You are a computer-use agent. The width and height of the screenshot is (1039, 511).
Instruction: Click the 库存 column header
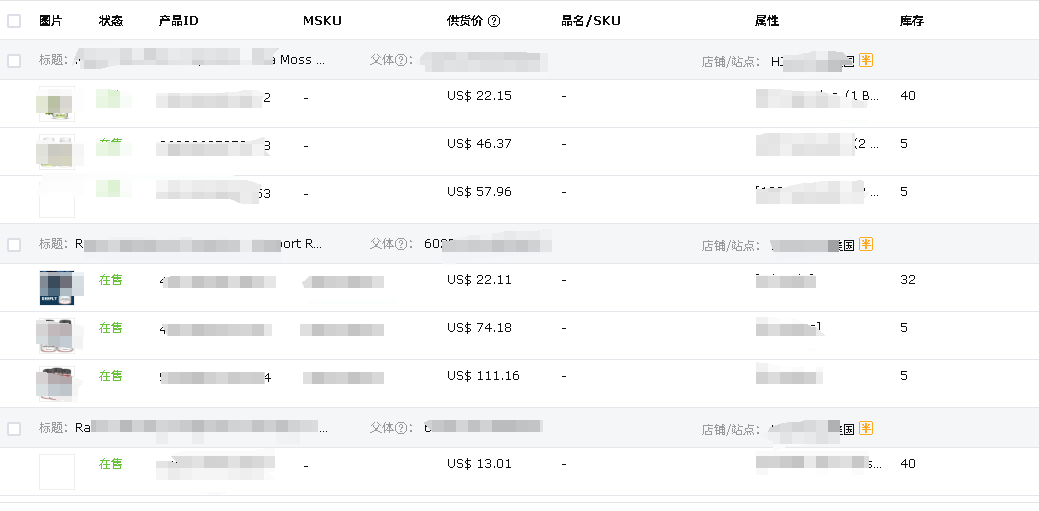click(x=911, y=21)
